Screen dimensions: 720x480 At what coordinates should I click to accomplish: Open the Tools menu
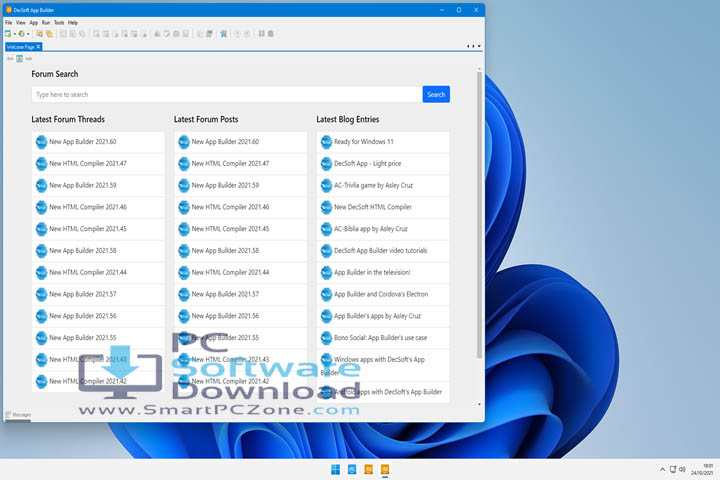click(59, 23)
